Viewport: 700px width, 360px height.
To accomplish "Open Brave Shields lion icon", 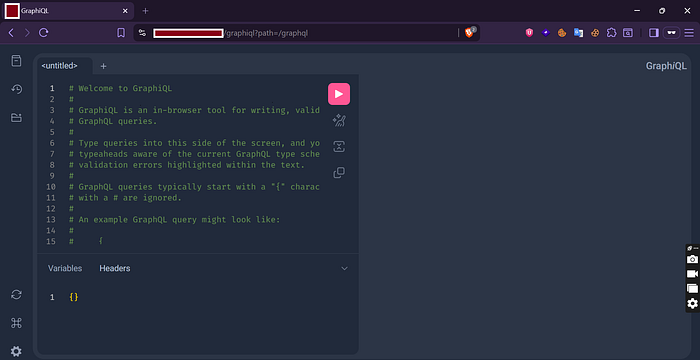I will pyautogui.click(x=469, y=33).
